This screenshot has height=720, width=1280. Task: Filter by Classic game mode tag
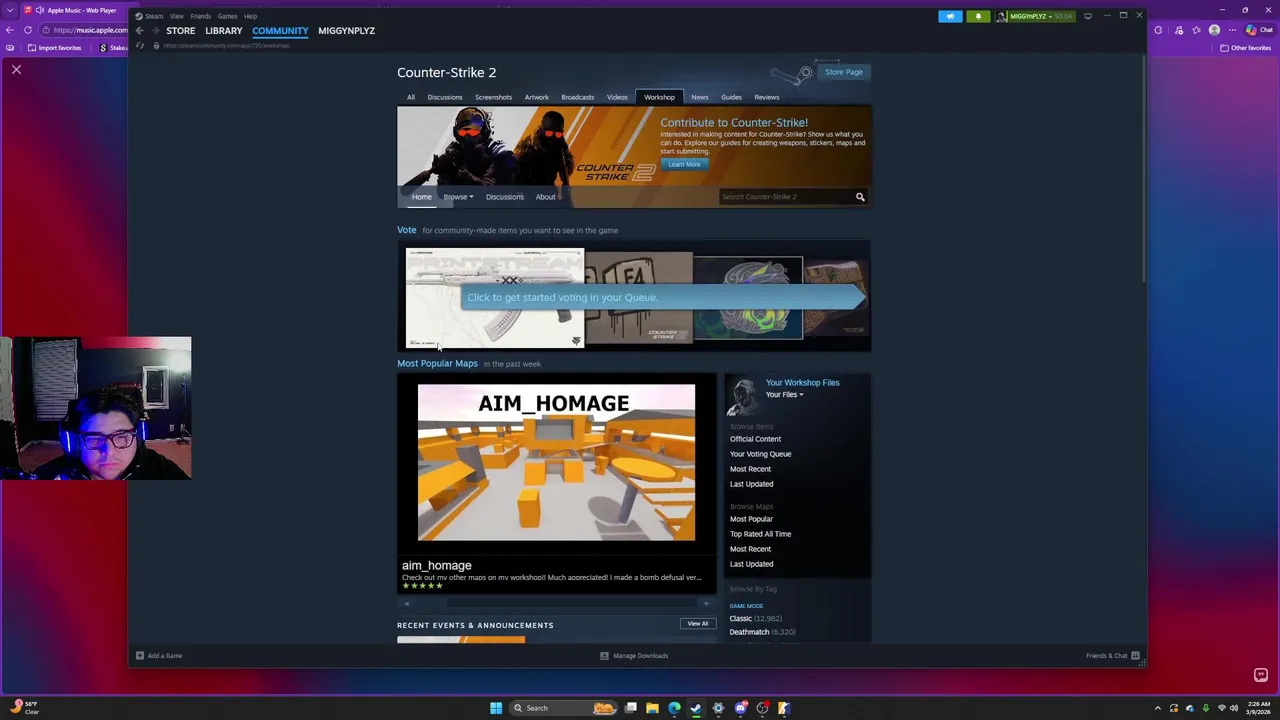pos(756,619)
